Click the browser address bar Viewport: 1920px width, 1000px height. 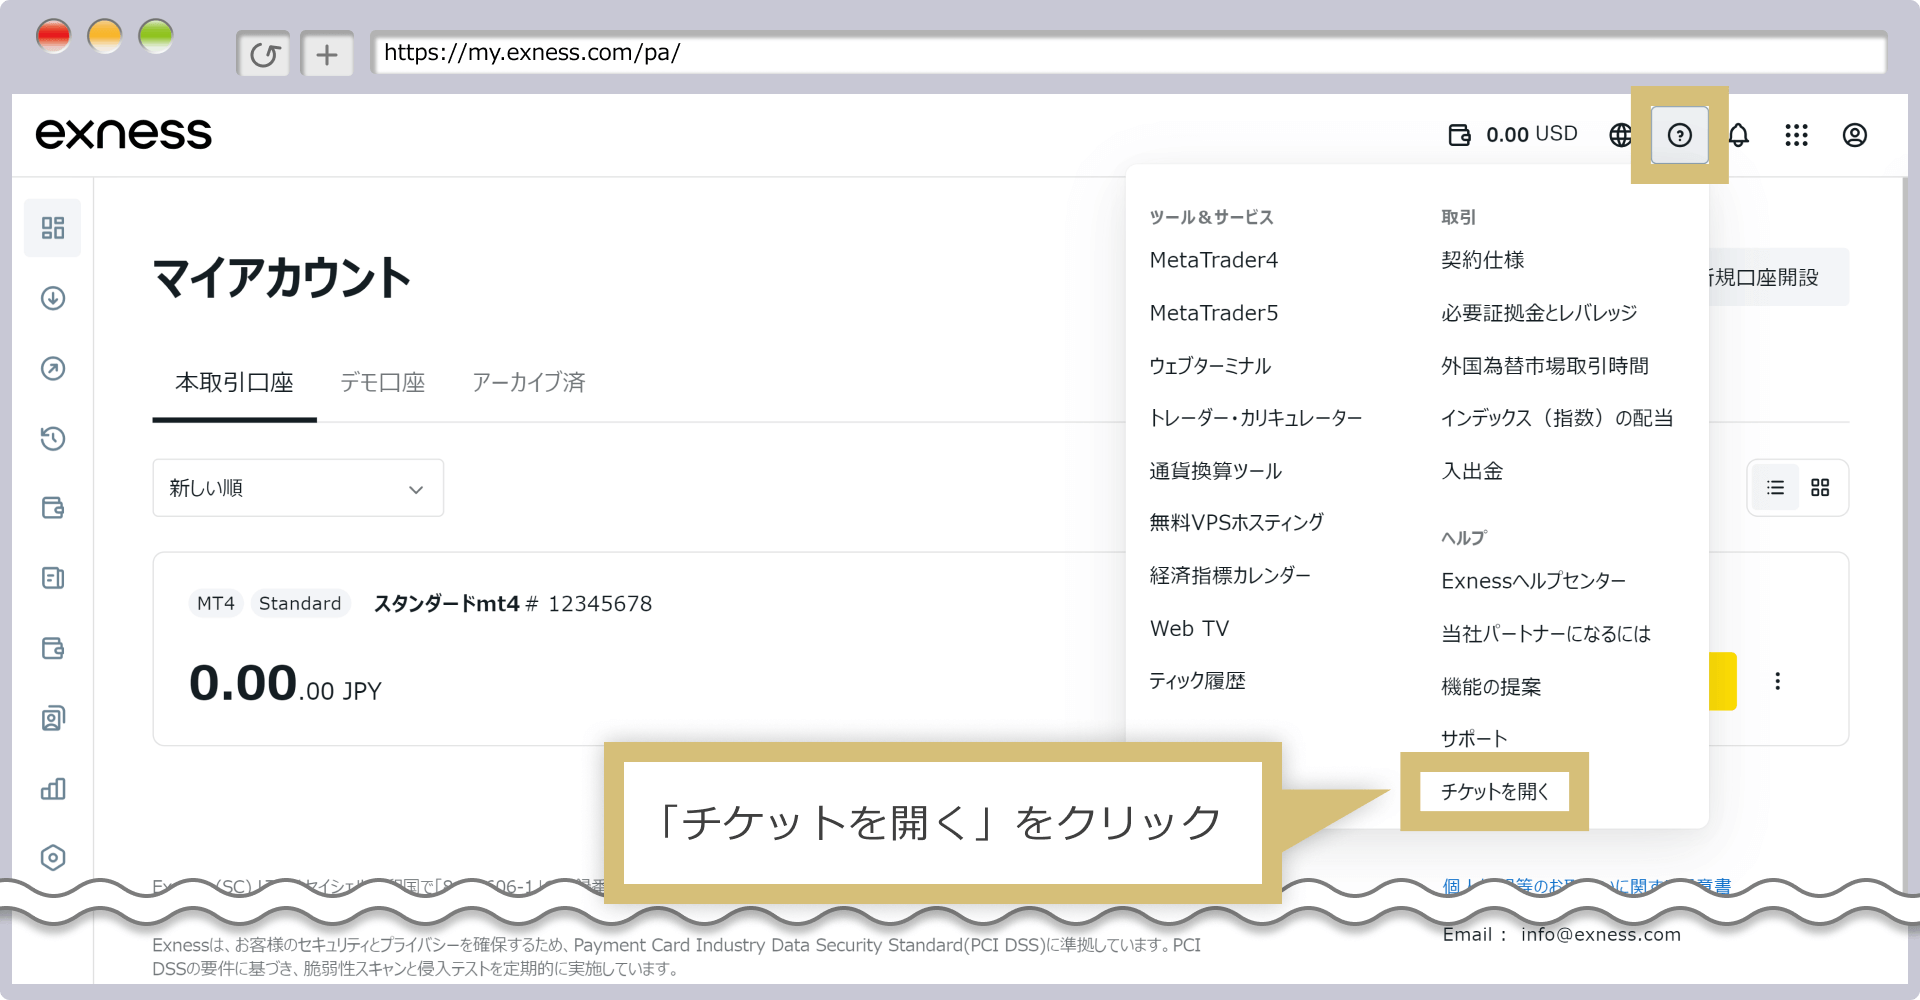[1128, 53]
